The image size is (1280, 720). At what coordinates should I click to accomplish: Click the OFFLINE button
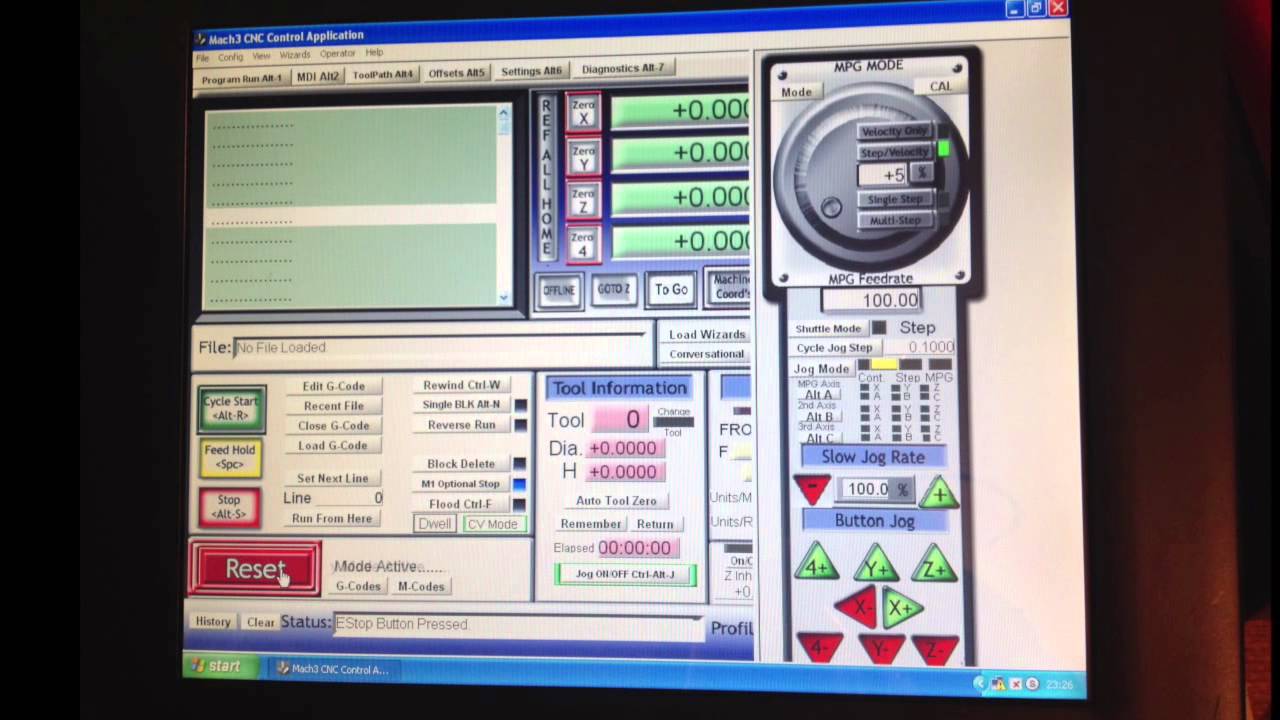click(559, 290)
